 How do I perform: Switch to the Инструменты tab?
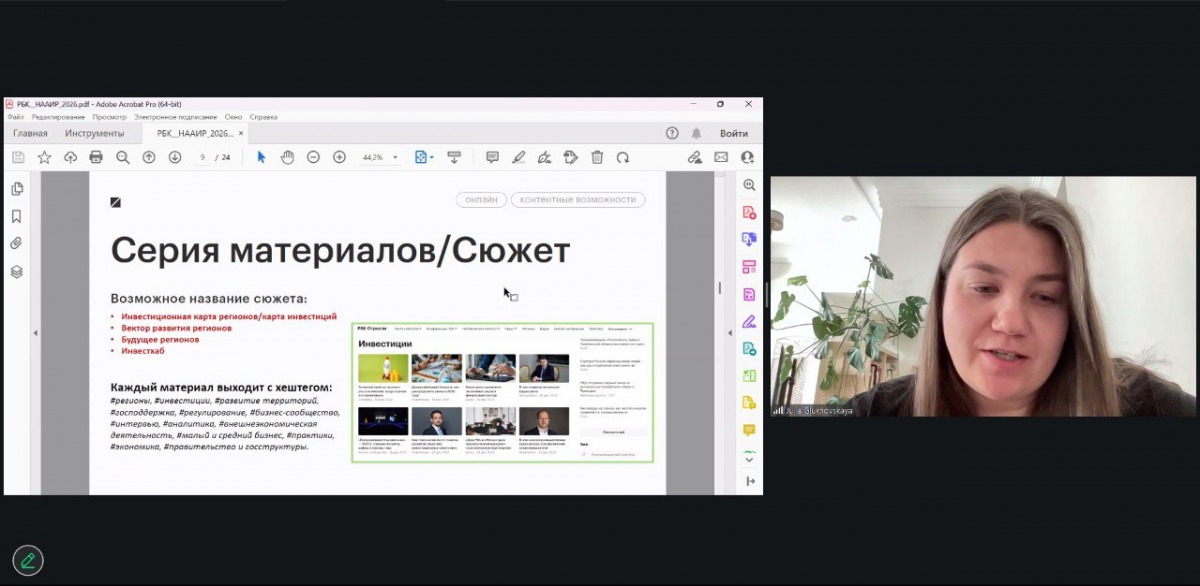tap(95, 133)
